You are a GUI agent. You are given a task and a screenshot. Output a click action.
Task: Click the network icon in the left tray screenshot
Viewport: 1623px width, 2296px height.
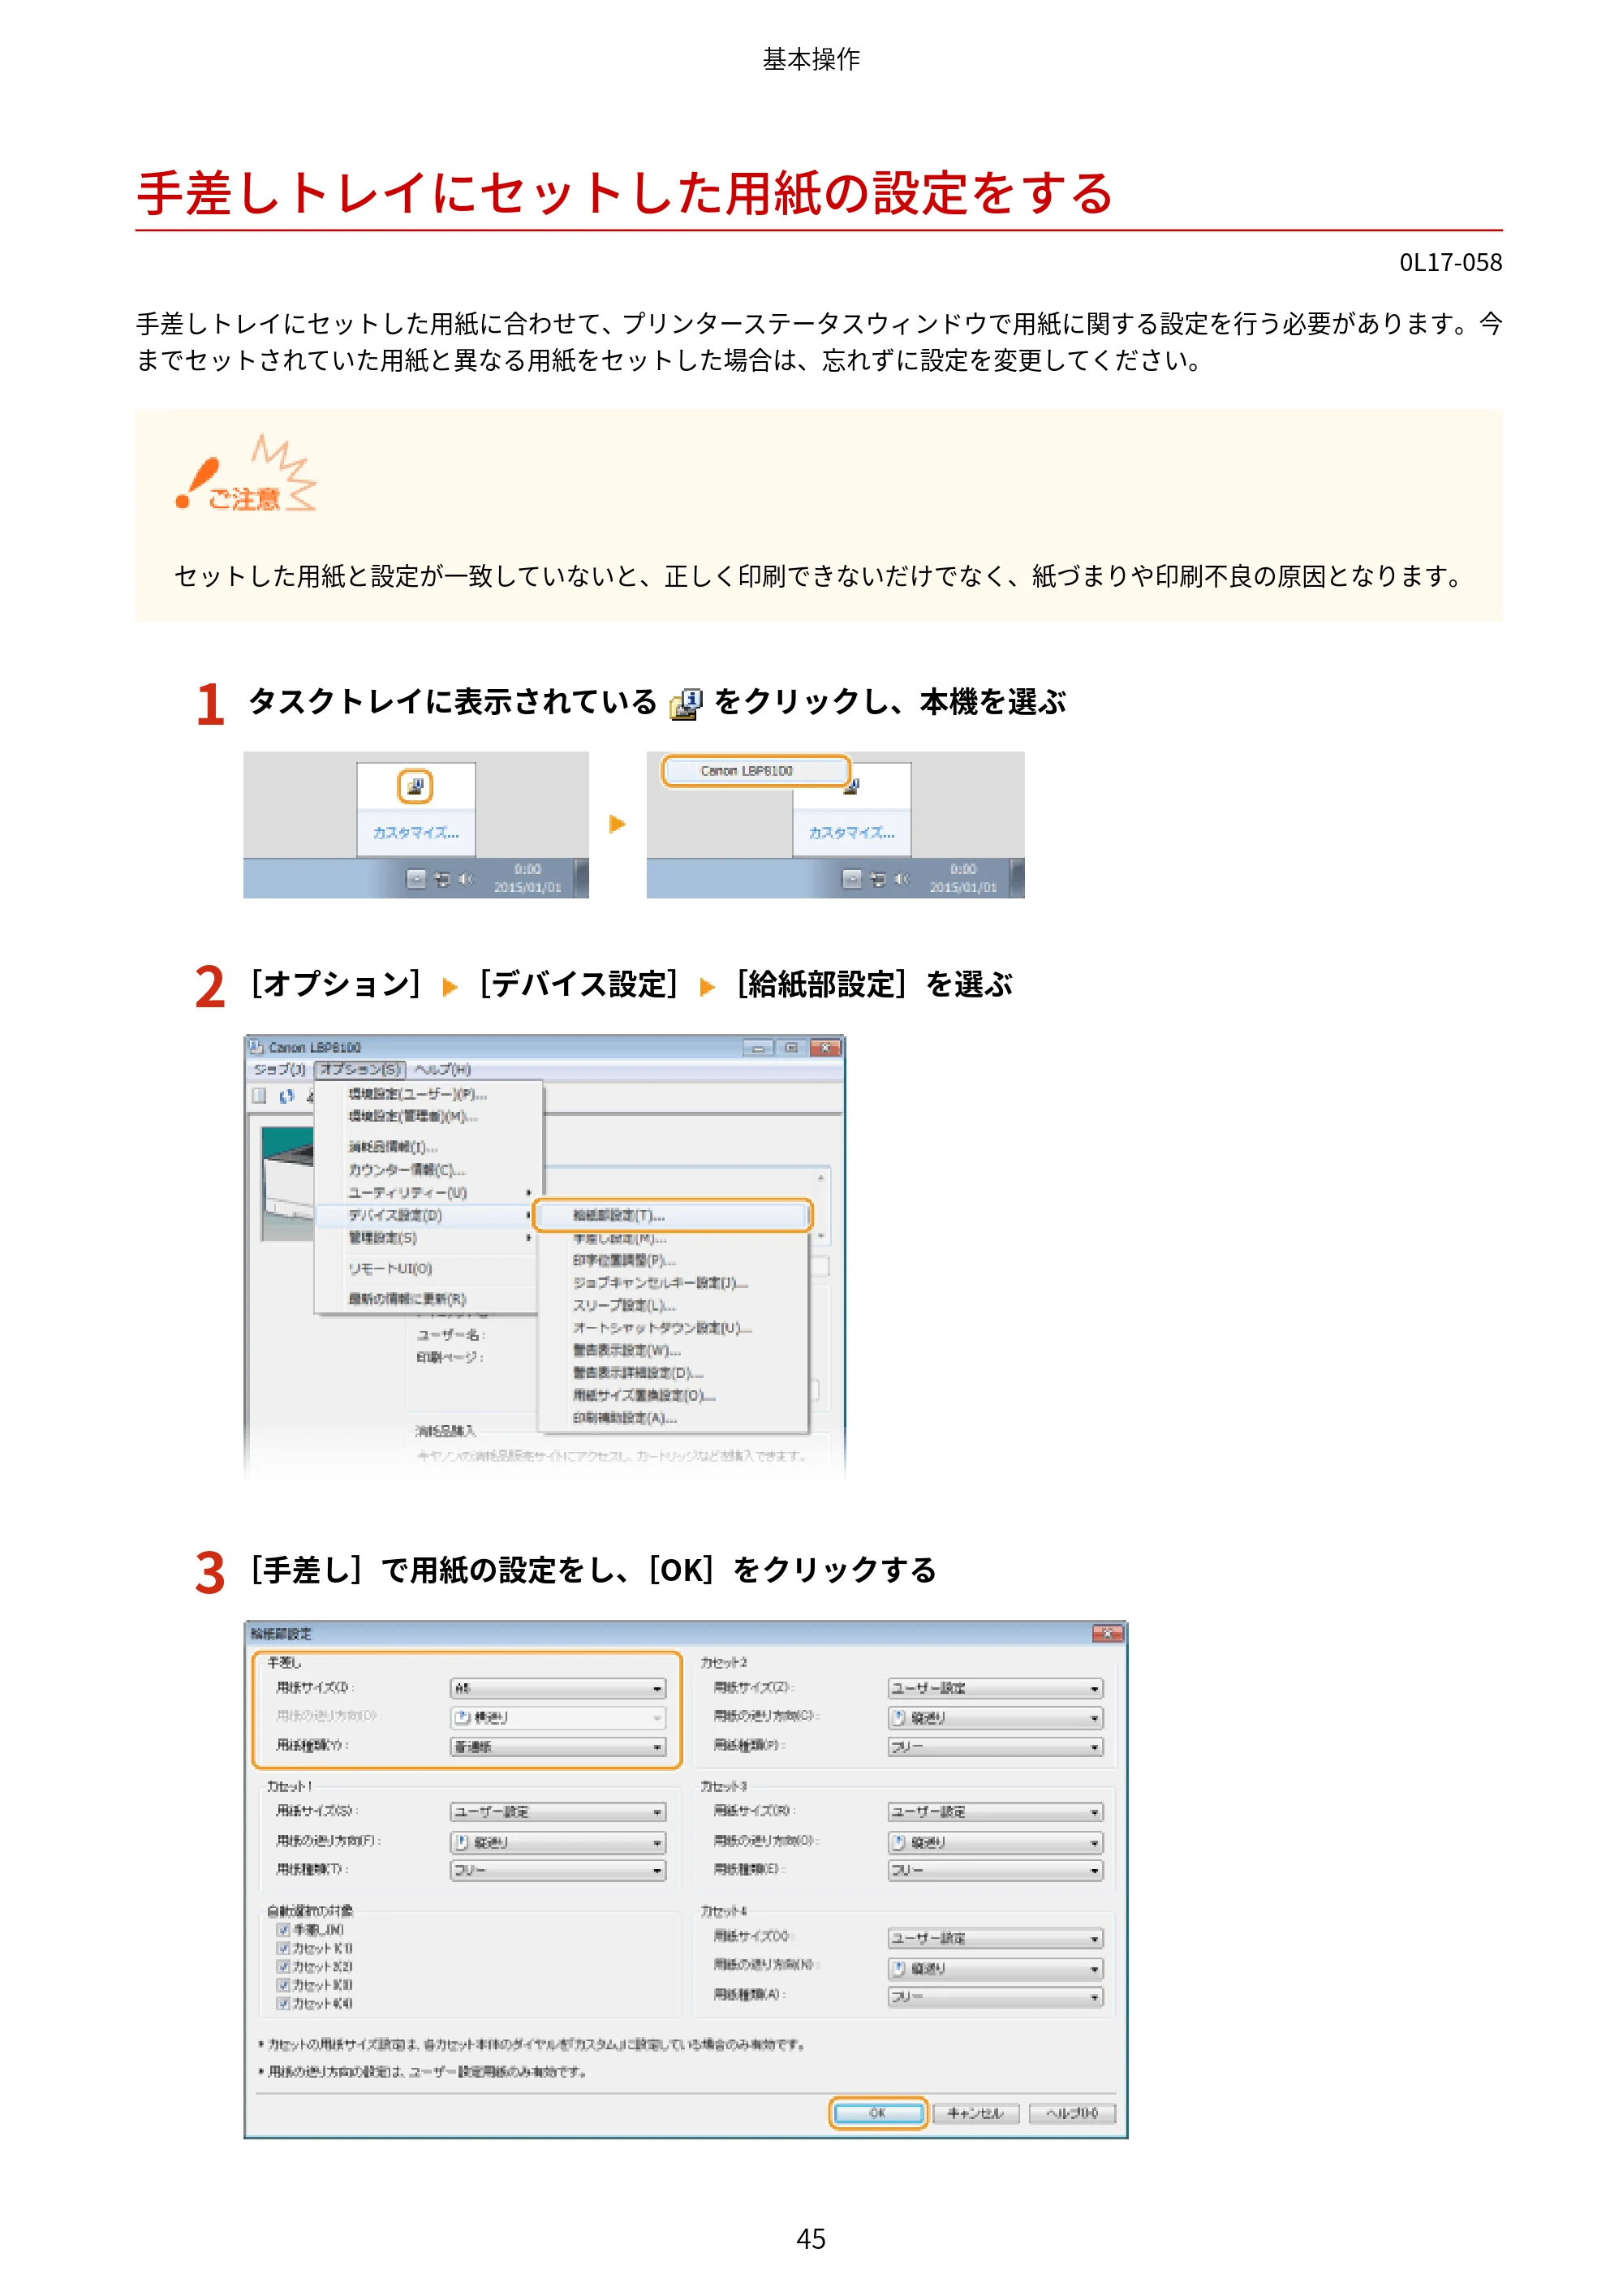442,879
